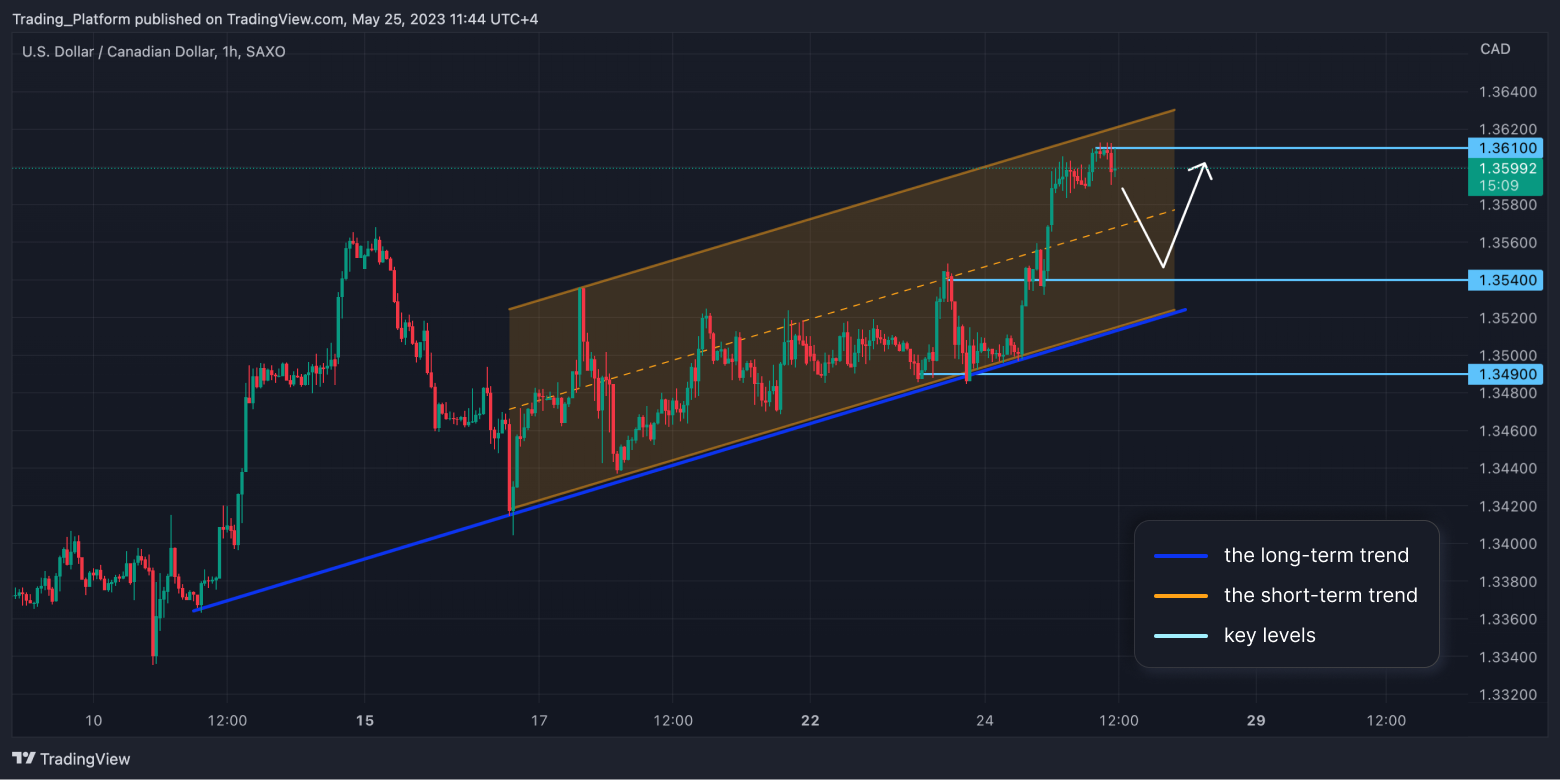Click the date label 29 on time axis
The width and height of the screenshot is (1560, 780).
click(x=1257, y=720)
